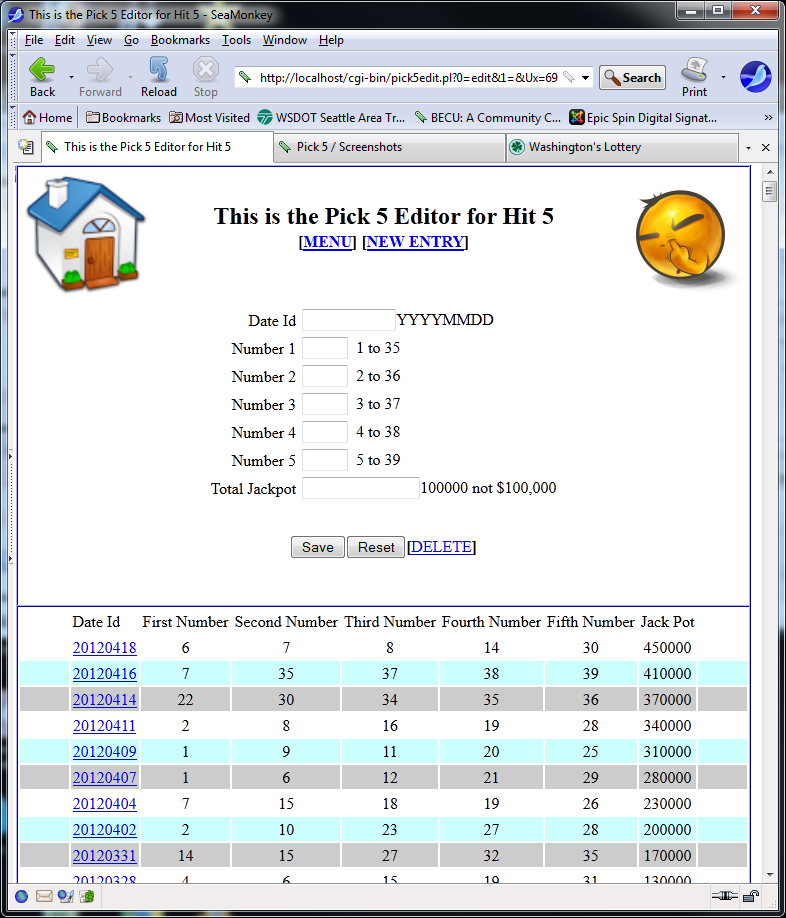Open the list all tabs dropdown
The width and height of the screenshot is (786, 918).
(748, 148)
